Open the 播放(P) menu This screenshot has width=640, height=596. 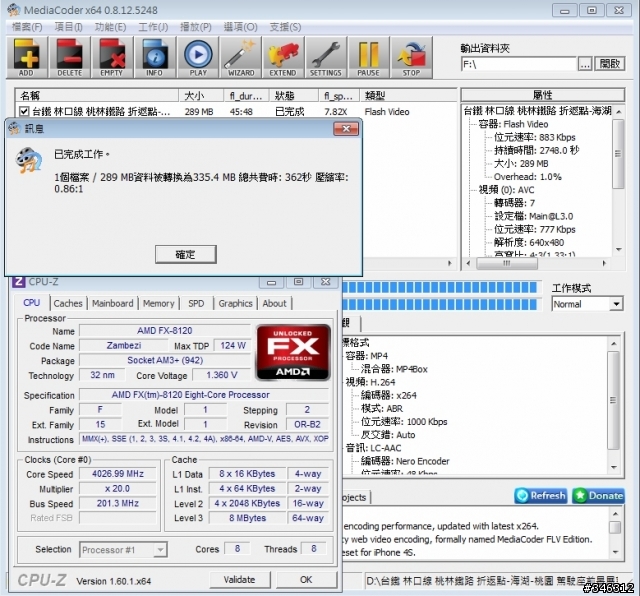(x=196, y=27)
